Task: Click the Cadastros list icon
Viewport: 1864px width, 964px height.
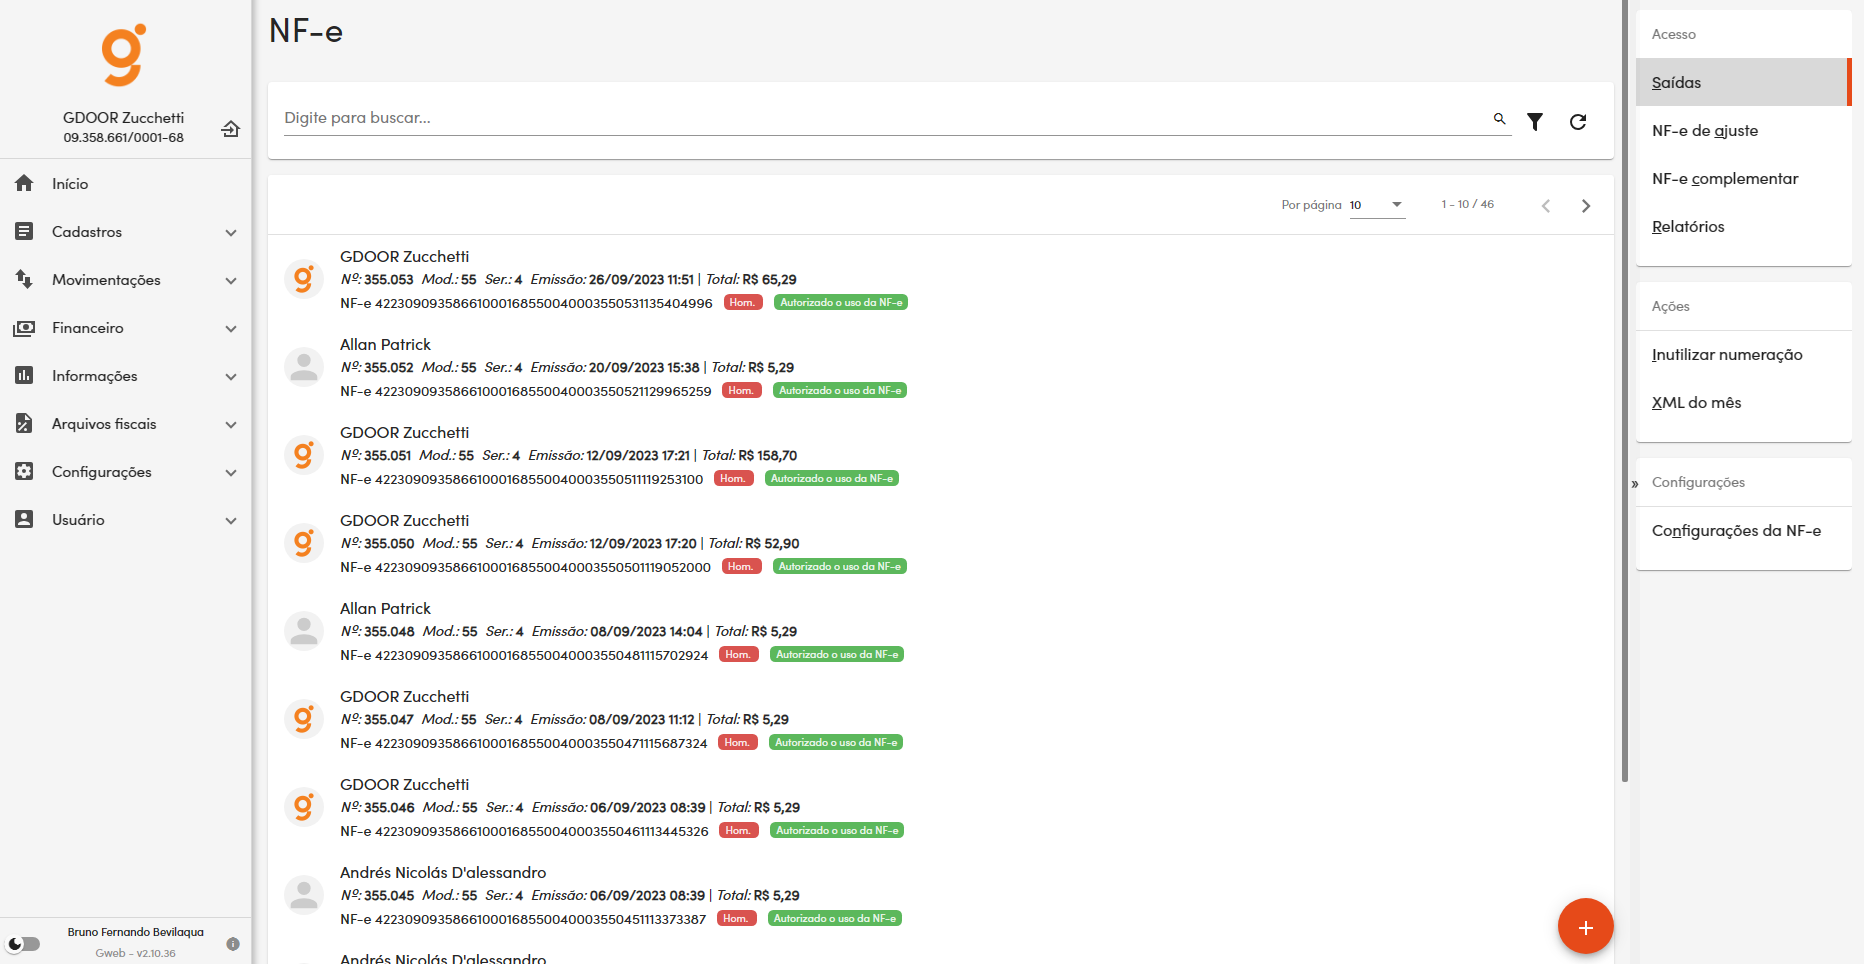Action: [x=24, y=231]
